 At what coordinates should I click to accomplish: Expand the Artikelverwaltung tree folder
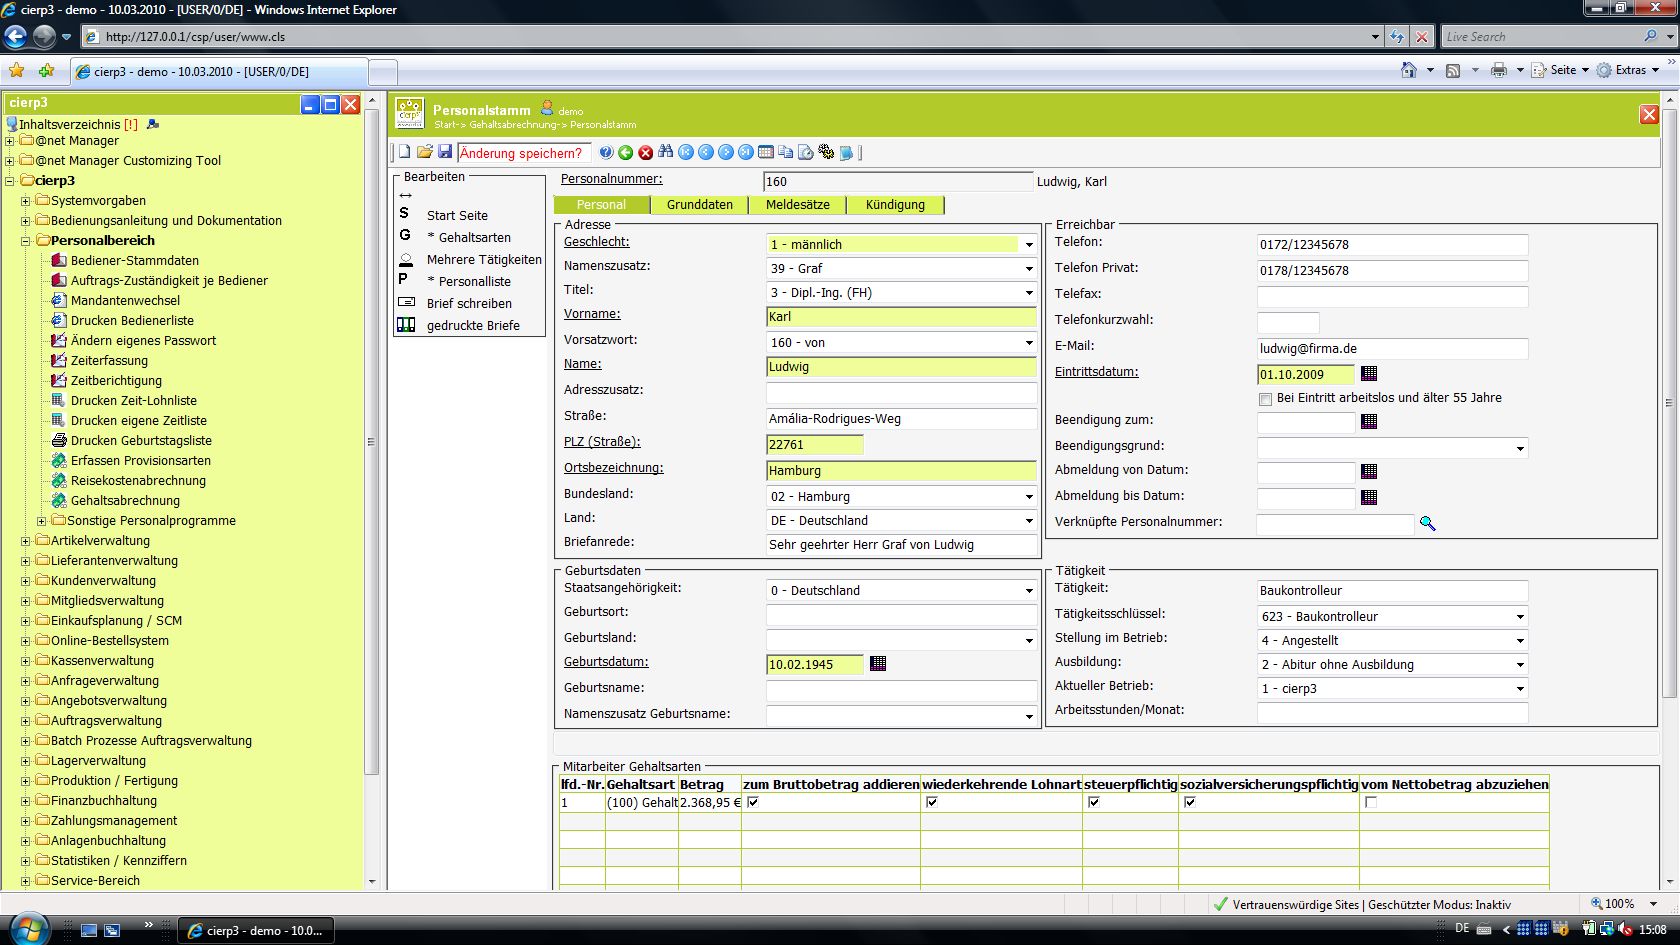click(x=26, y=541)
